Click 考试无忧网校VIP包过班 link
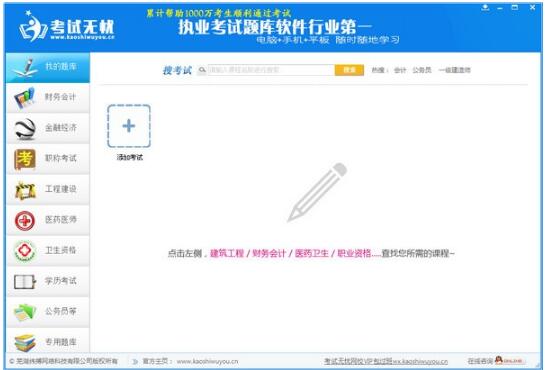The height and width of the screenshot is (370, 546). 386,361
